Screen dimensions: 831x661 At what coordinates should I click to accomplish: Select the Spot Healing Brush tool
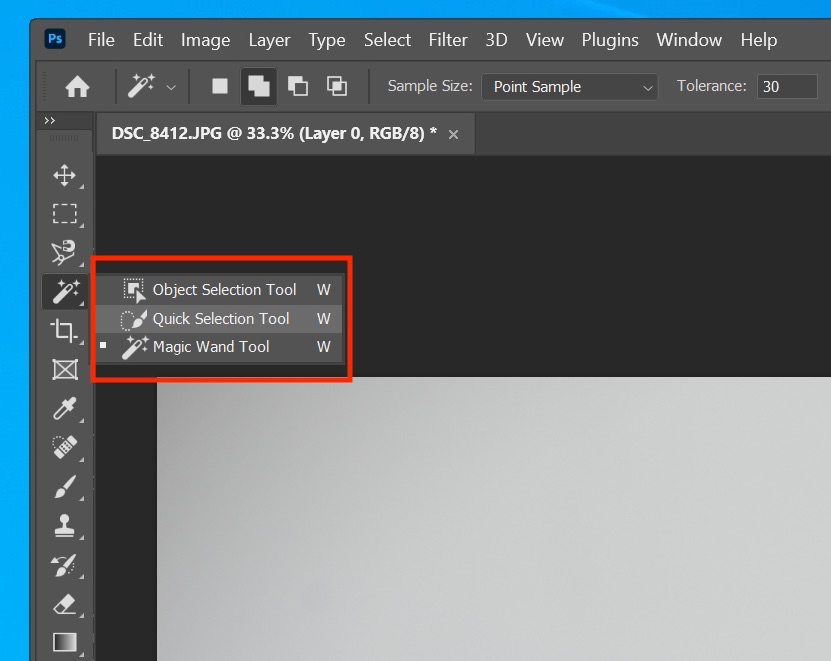click(x=65, y=447)
